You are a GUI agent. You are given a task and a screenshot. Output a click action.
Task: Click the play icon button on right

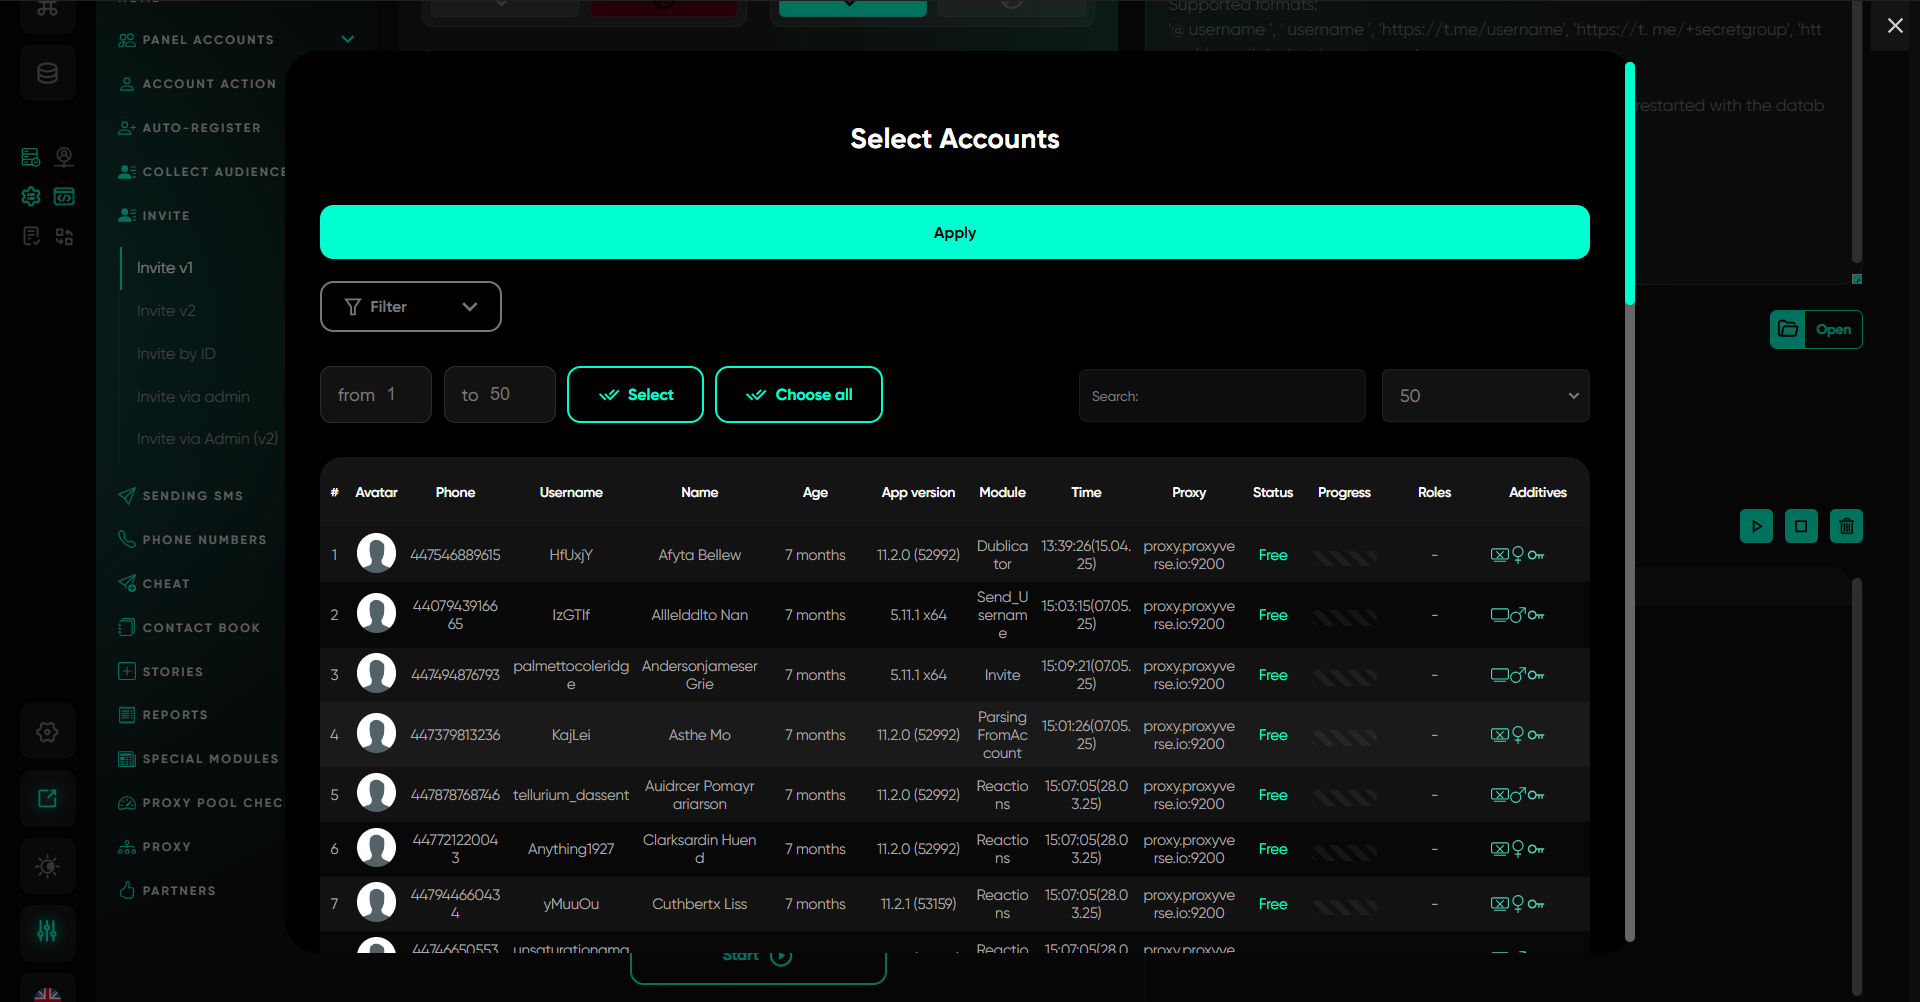[1756, 526]
